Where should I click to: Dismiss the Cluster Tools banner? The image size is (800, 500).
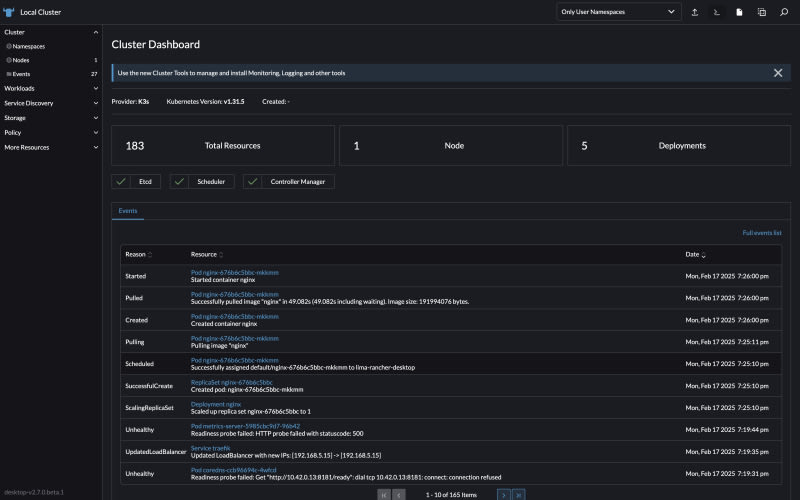[x=778, y=72]
